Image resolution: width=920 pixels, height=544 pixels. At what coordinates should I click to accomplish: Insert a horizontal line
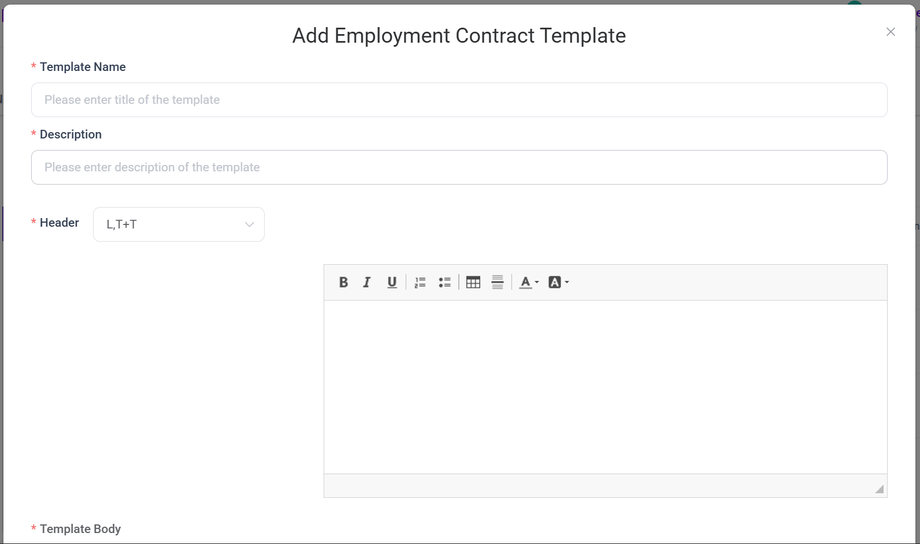click(x=498, y=283)
